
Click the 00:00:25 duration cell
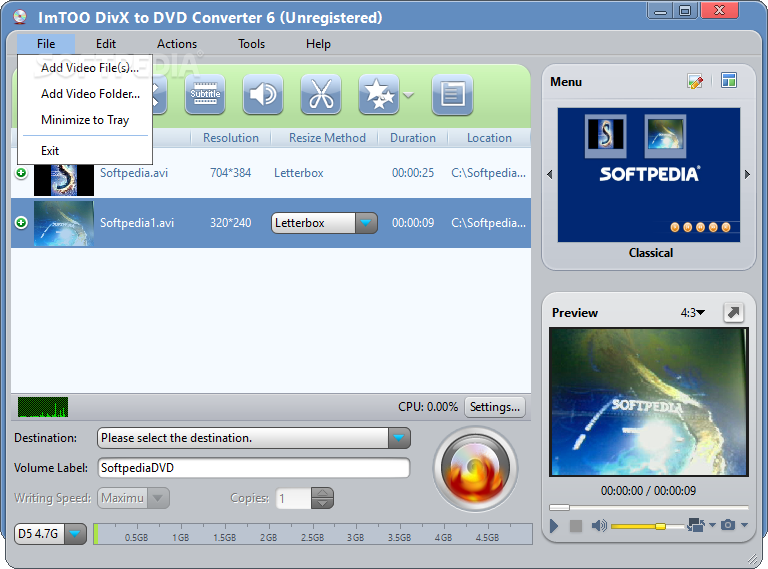coord(413,173)
